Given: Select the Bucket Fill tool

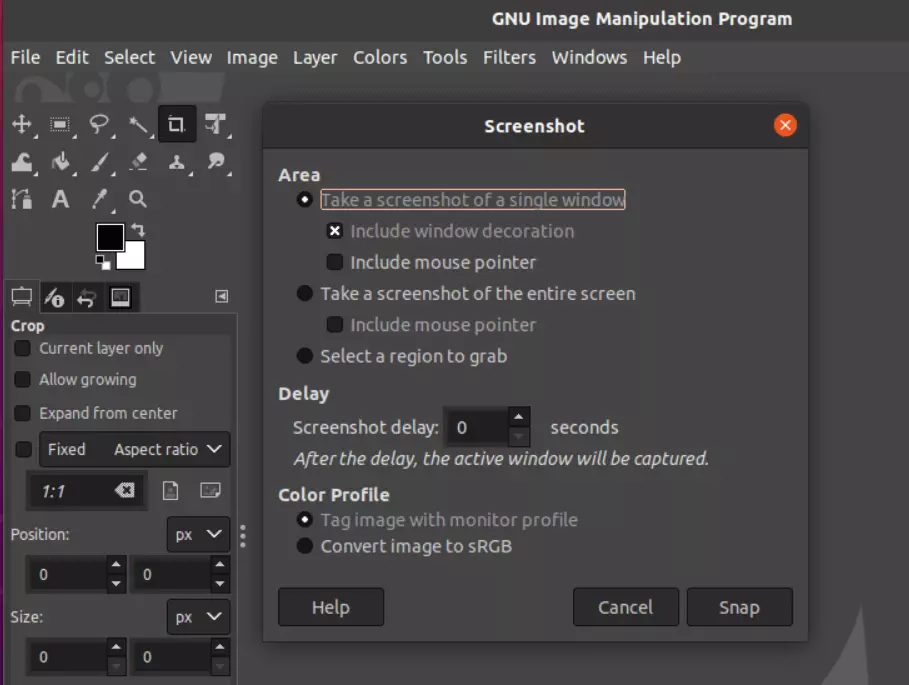Looking at the screenshot, I should (x=61, y=162).
